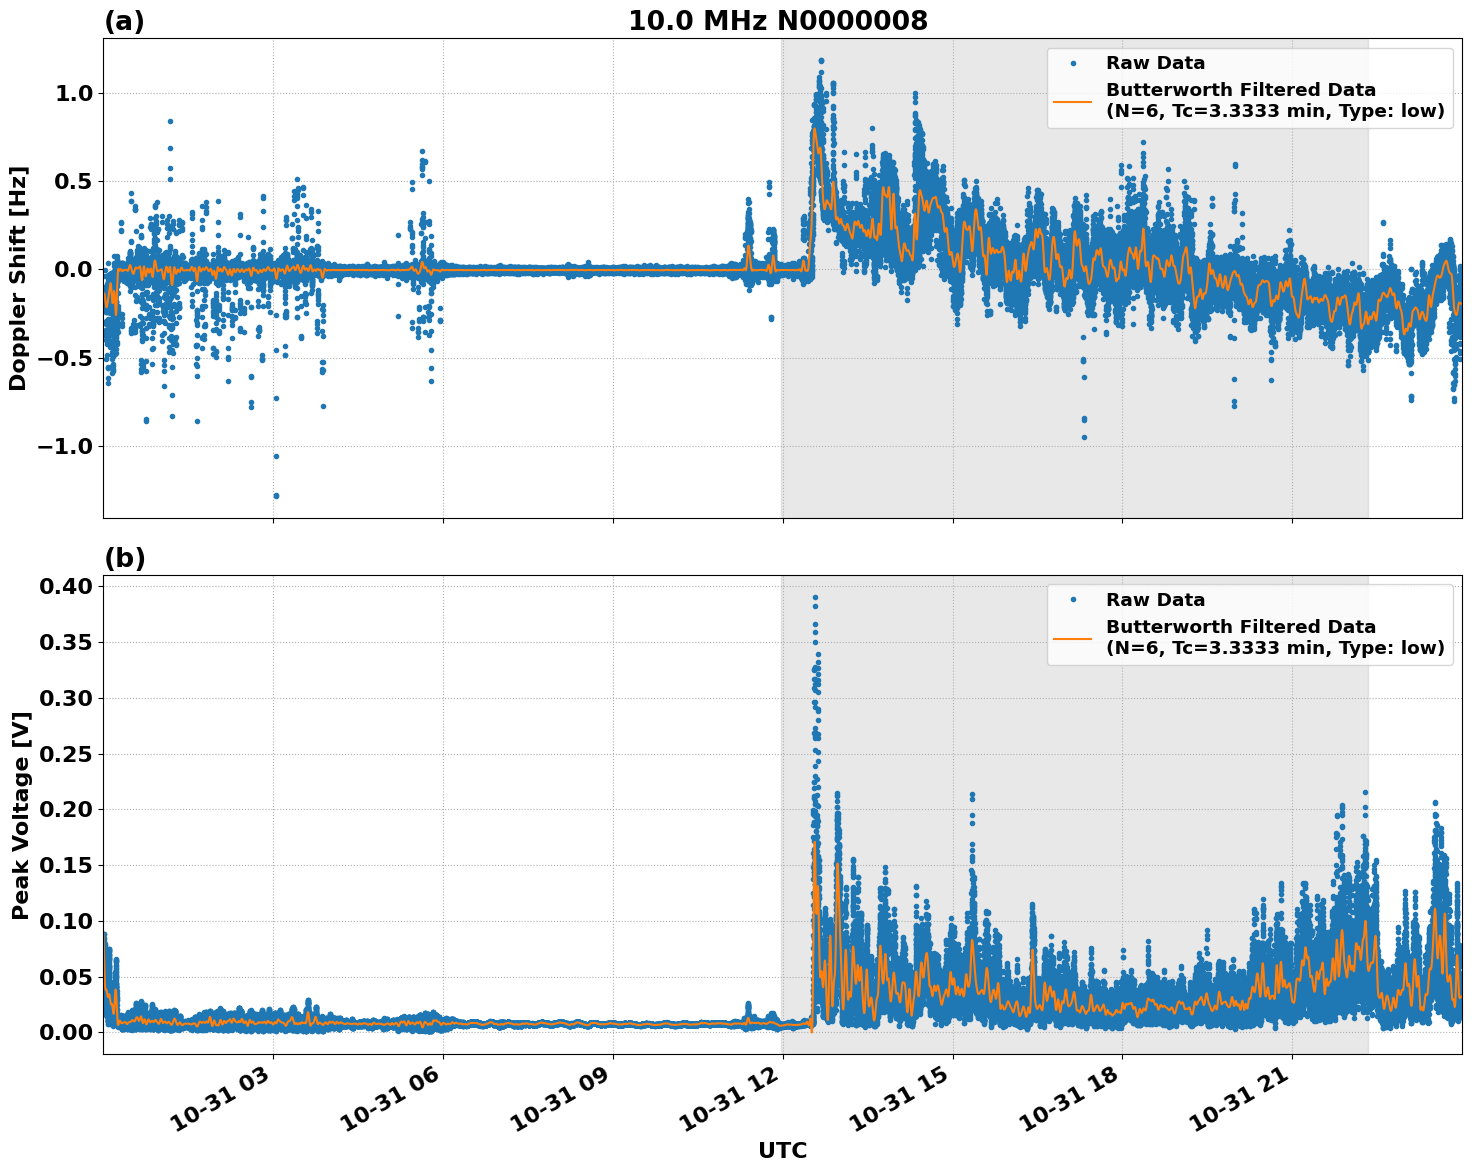Click the orange line sample in Peak Voltage legend
Screen dimensions: 1472x1172
pos(1073,637)
